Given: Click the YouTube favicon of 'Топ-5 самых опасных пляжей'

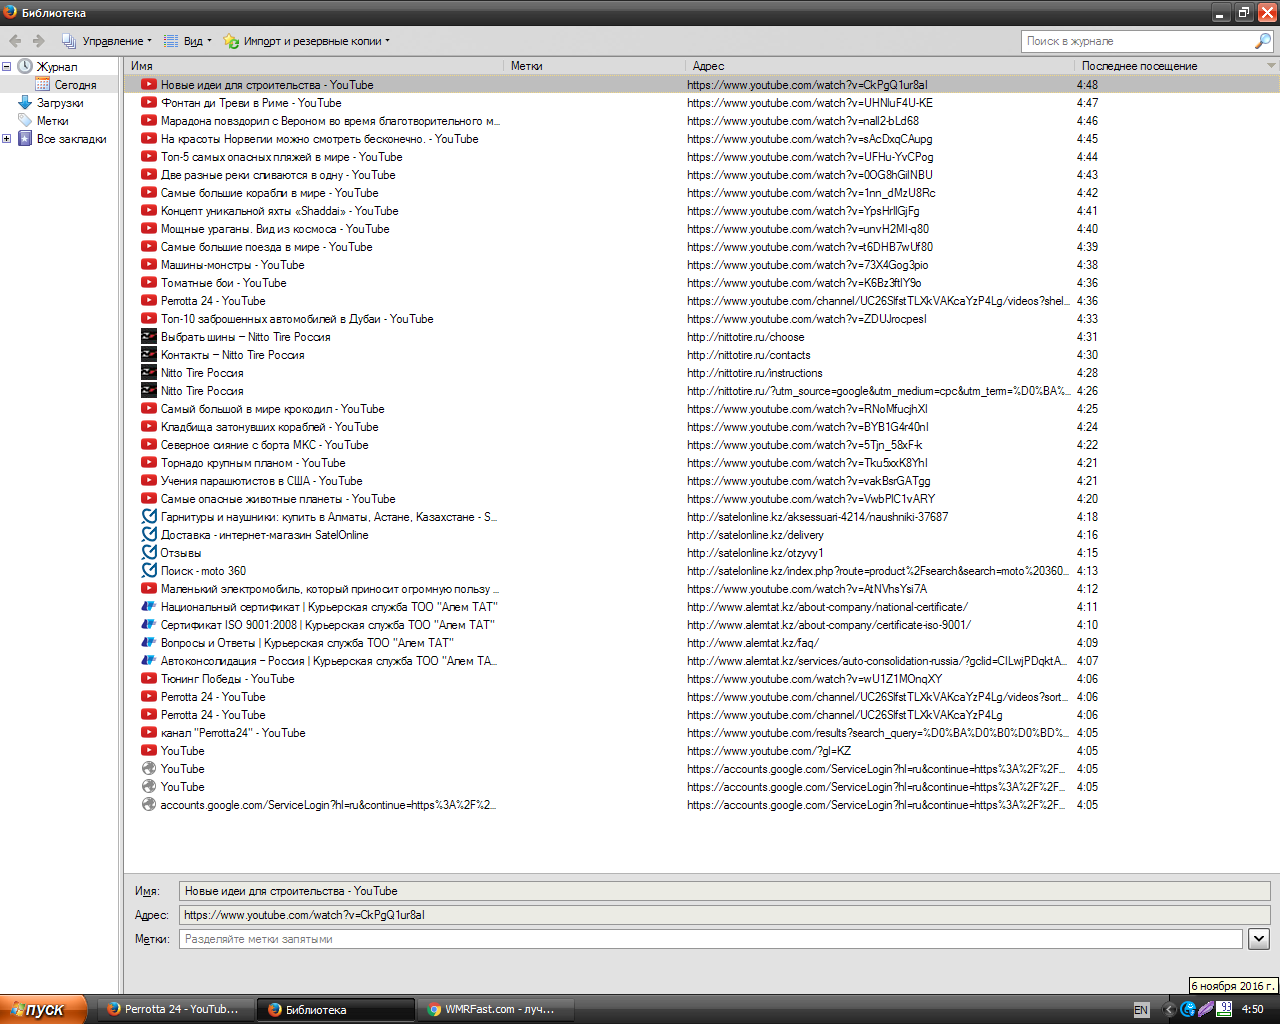Looking at the screenshot, I should click(x=149, y=156).
